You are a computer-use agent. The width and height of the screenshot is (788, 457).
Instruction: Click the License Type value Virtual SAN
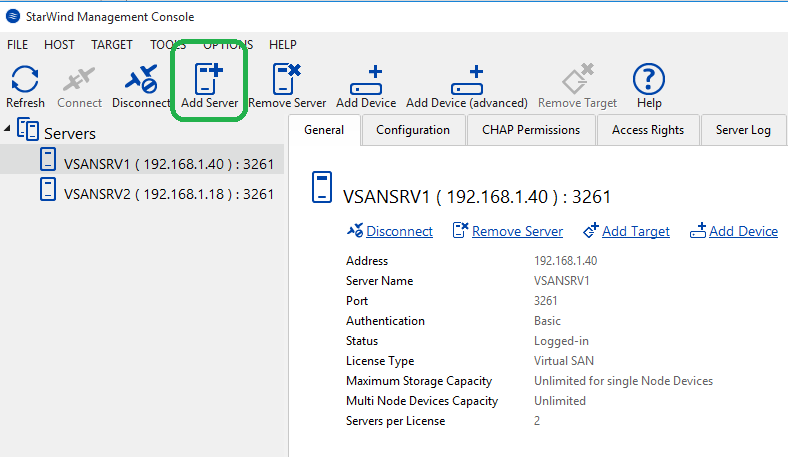click(564, 360)
